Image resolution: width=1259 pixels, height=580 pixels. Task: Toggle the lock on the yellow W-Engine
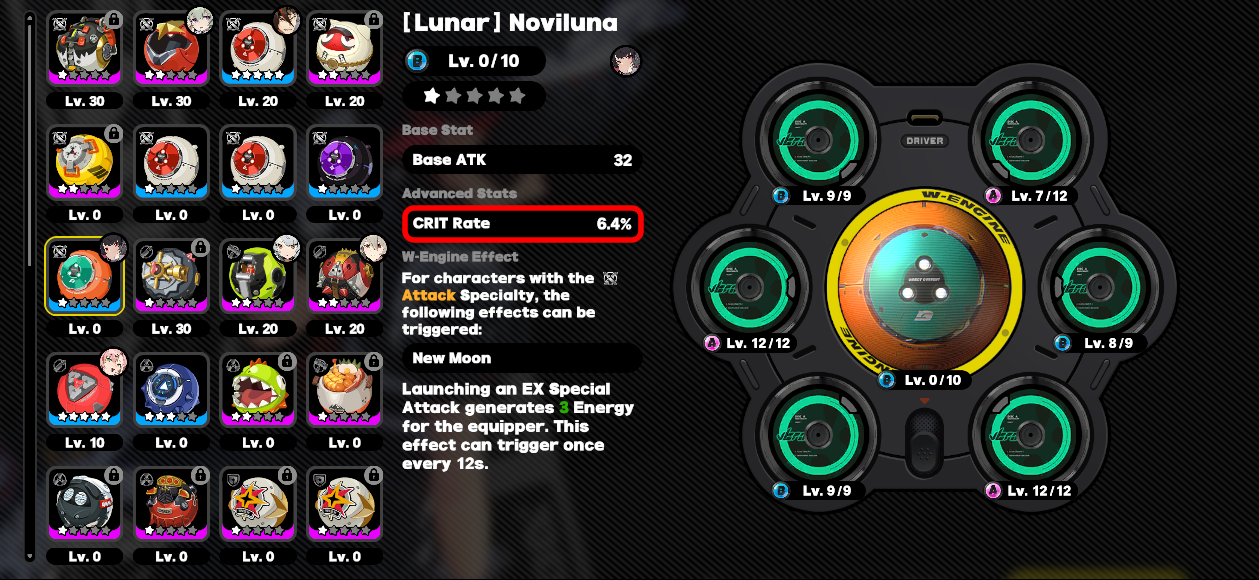tap(113, 134)
